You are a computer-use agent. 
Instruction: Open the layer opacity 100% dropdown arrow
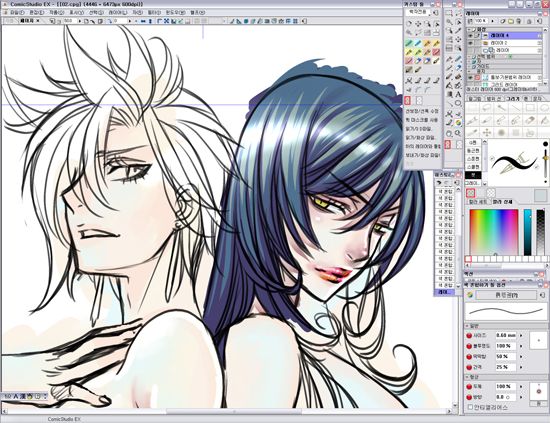coord(492,21)
